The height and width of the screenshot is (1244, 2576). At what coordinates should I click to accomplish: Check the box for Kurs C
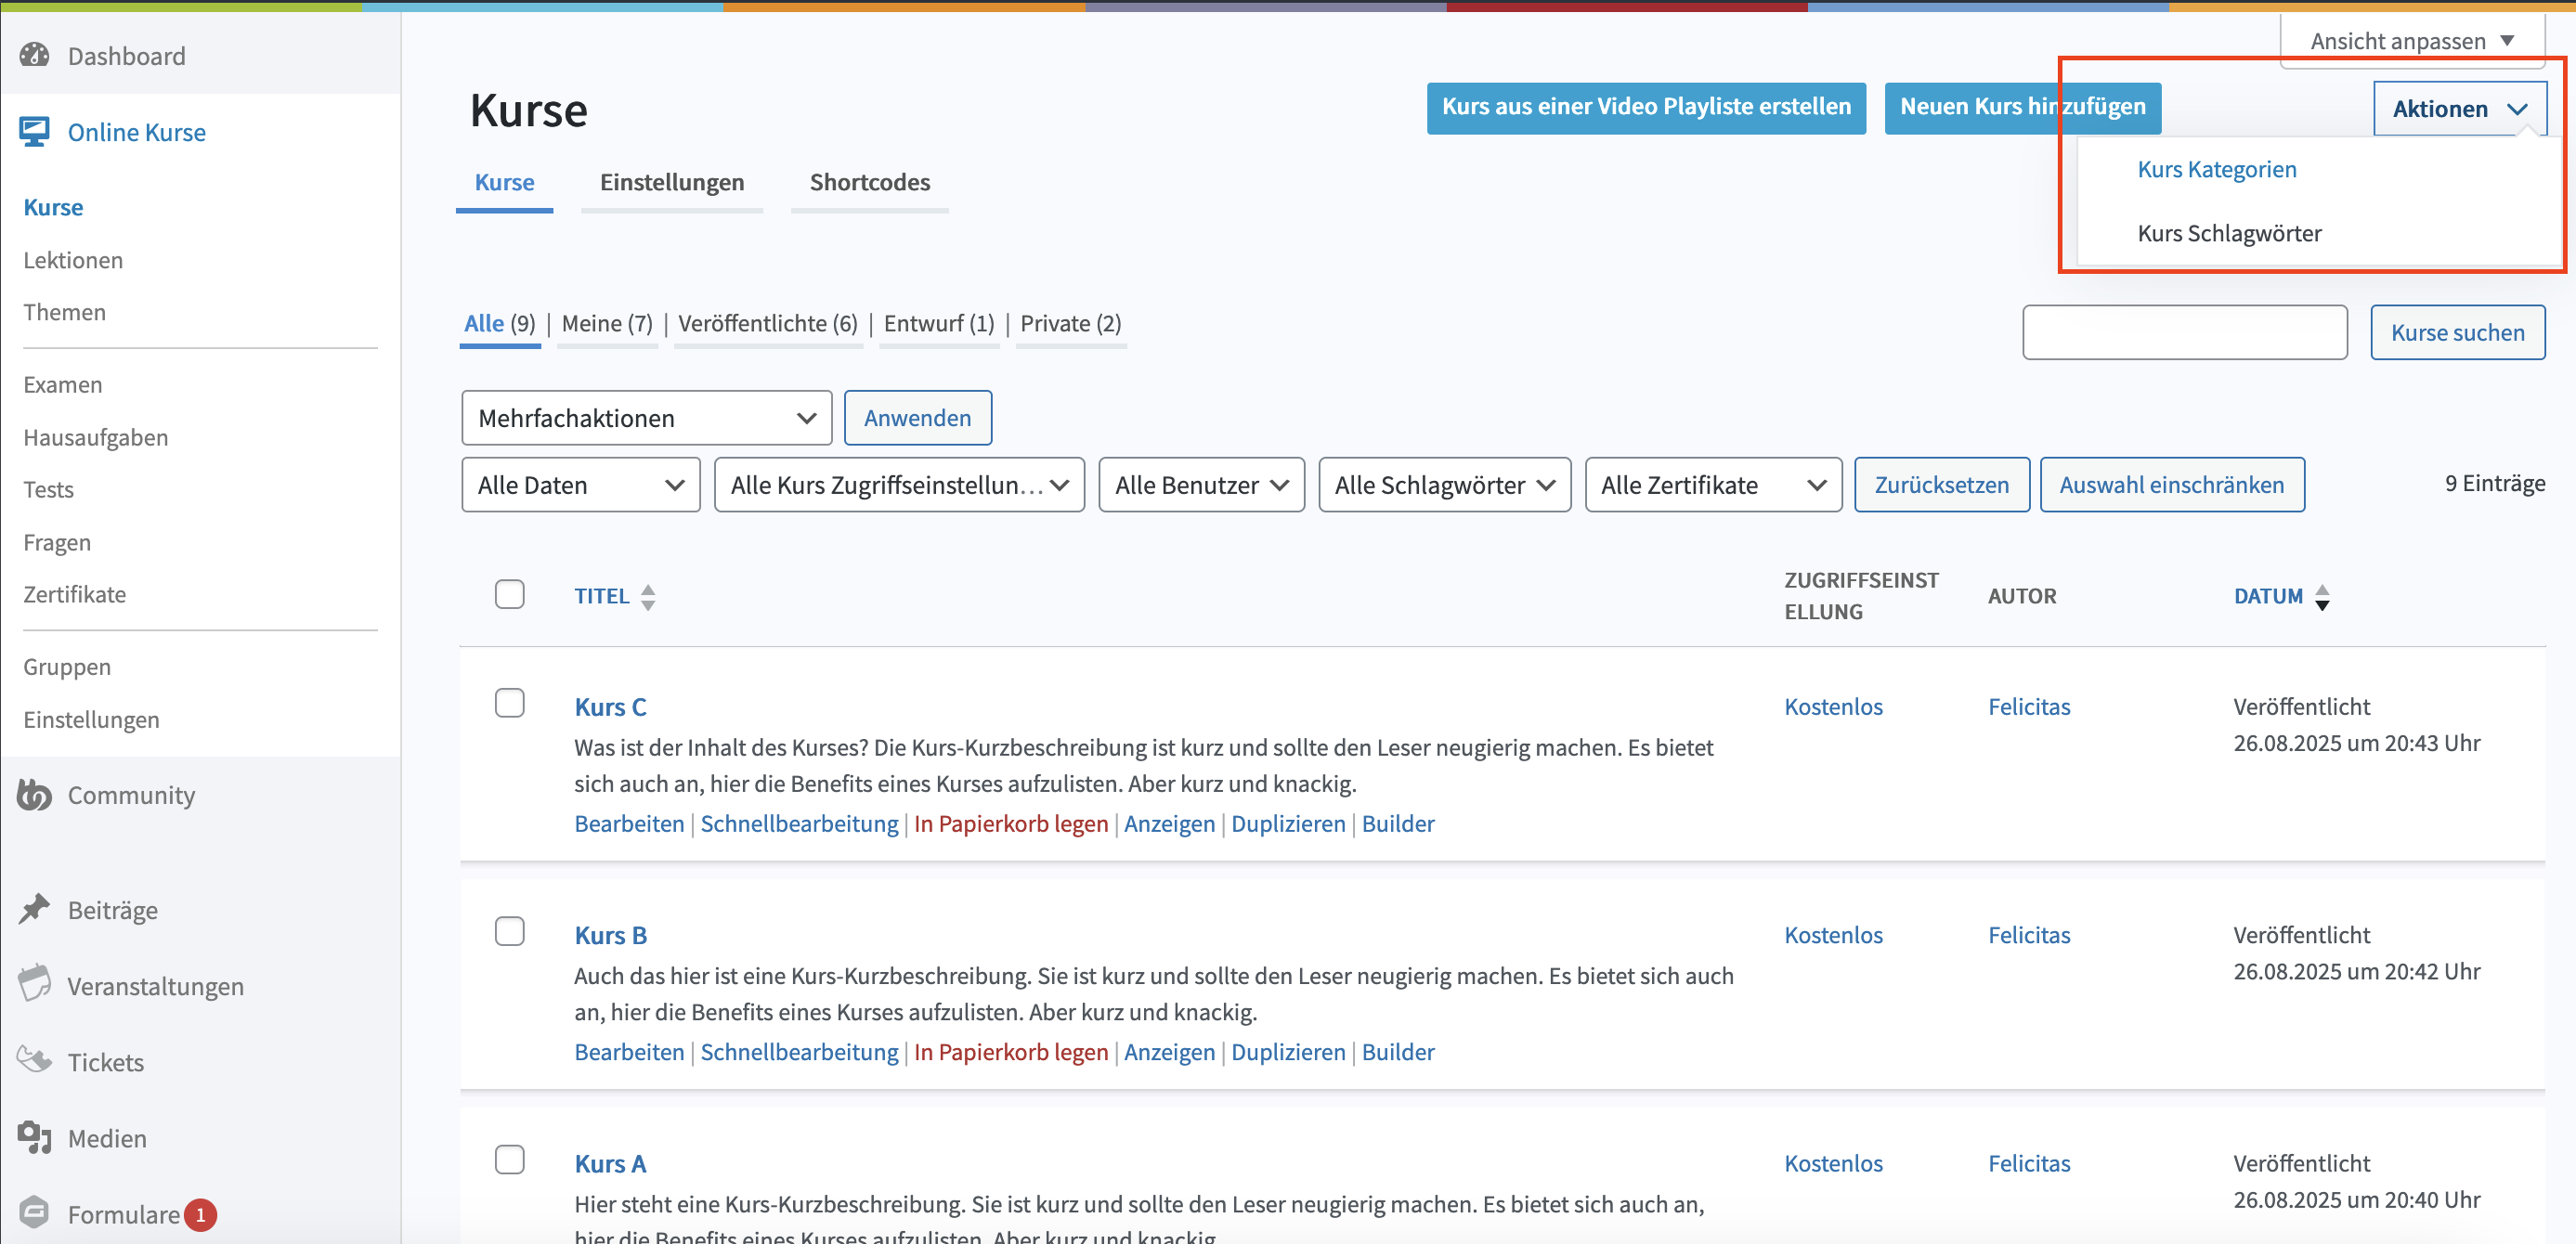tap(510, 703)
